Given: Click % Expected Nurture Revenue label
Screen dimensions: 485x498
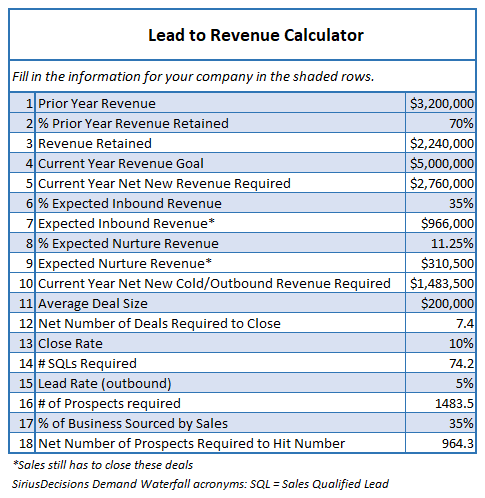Looking at the screenshot, I should pos(128,243).
